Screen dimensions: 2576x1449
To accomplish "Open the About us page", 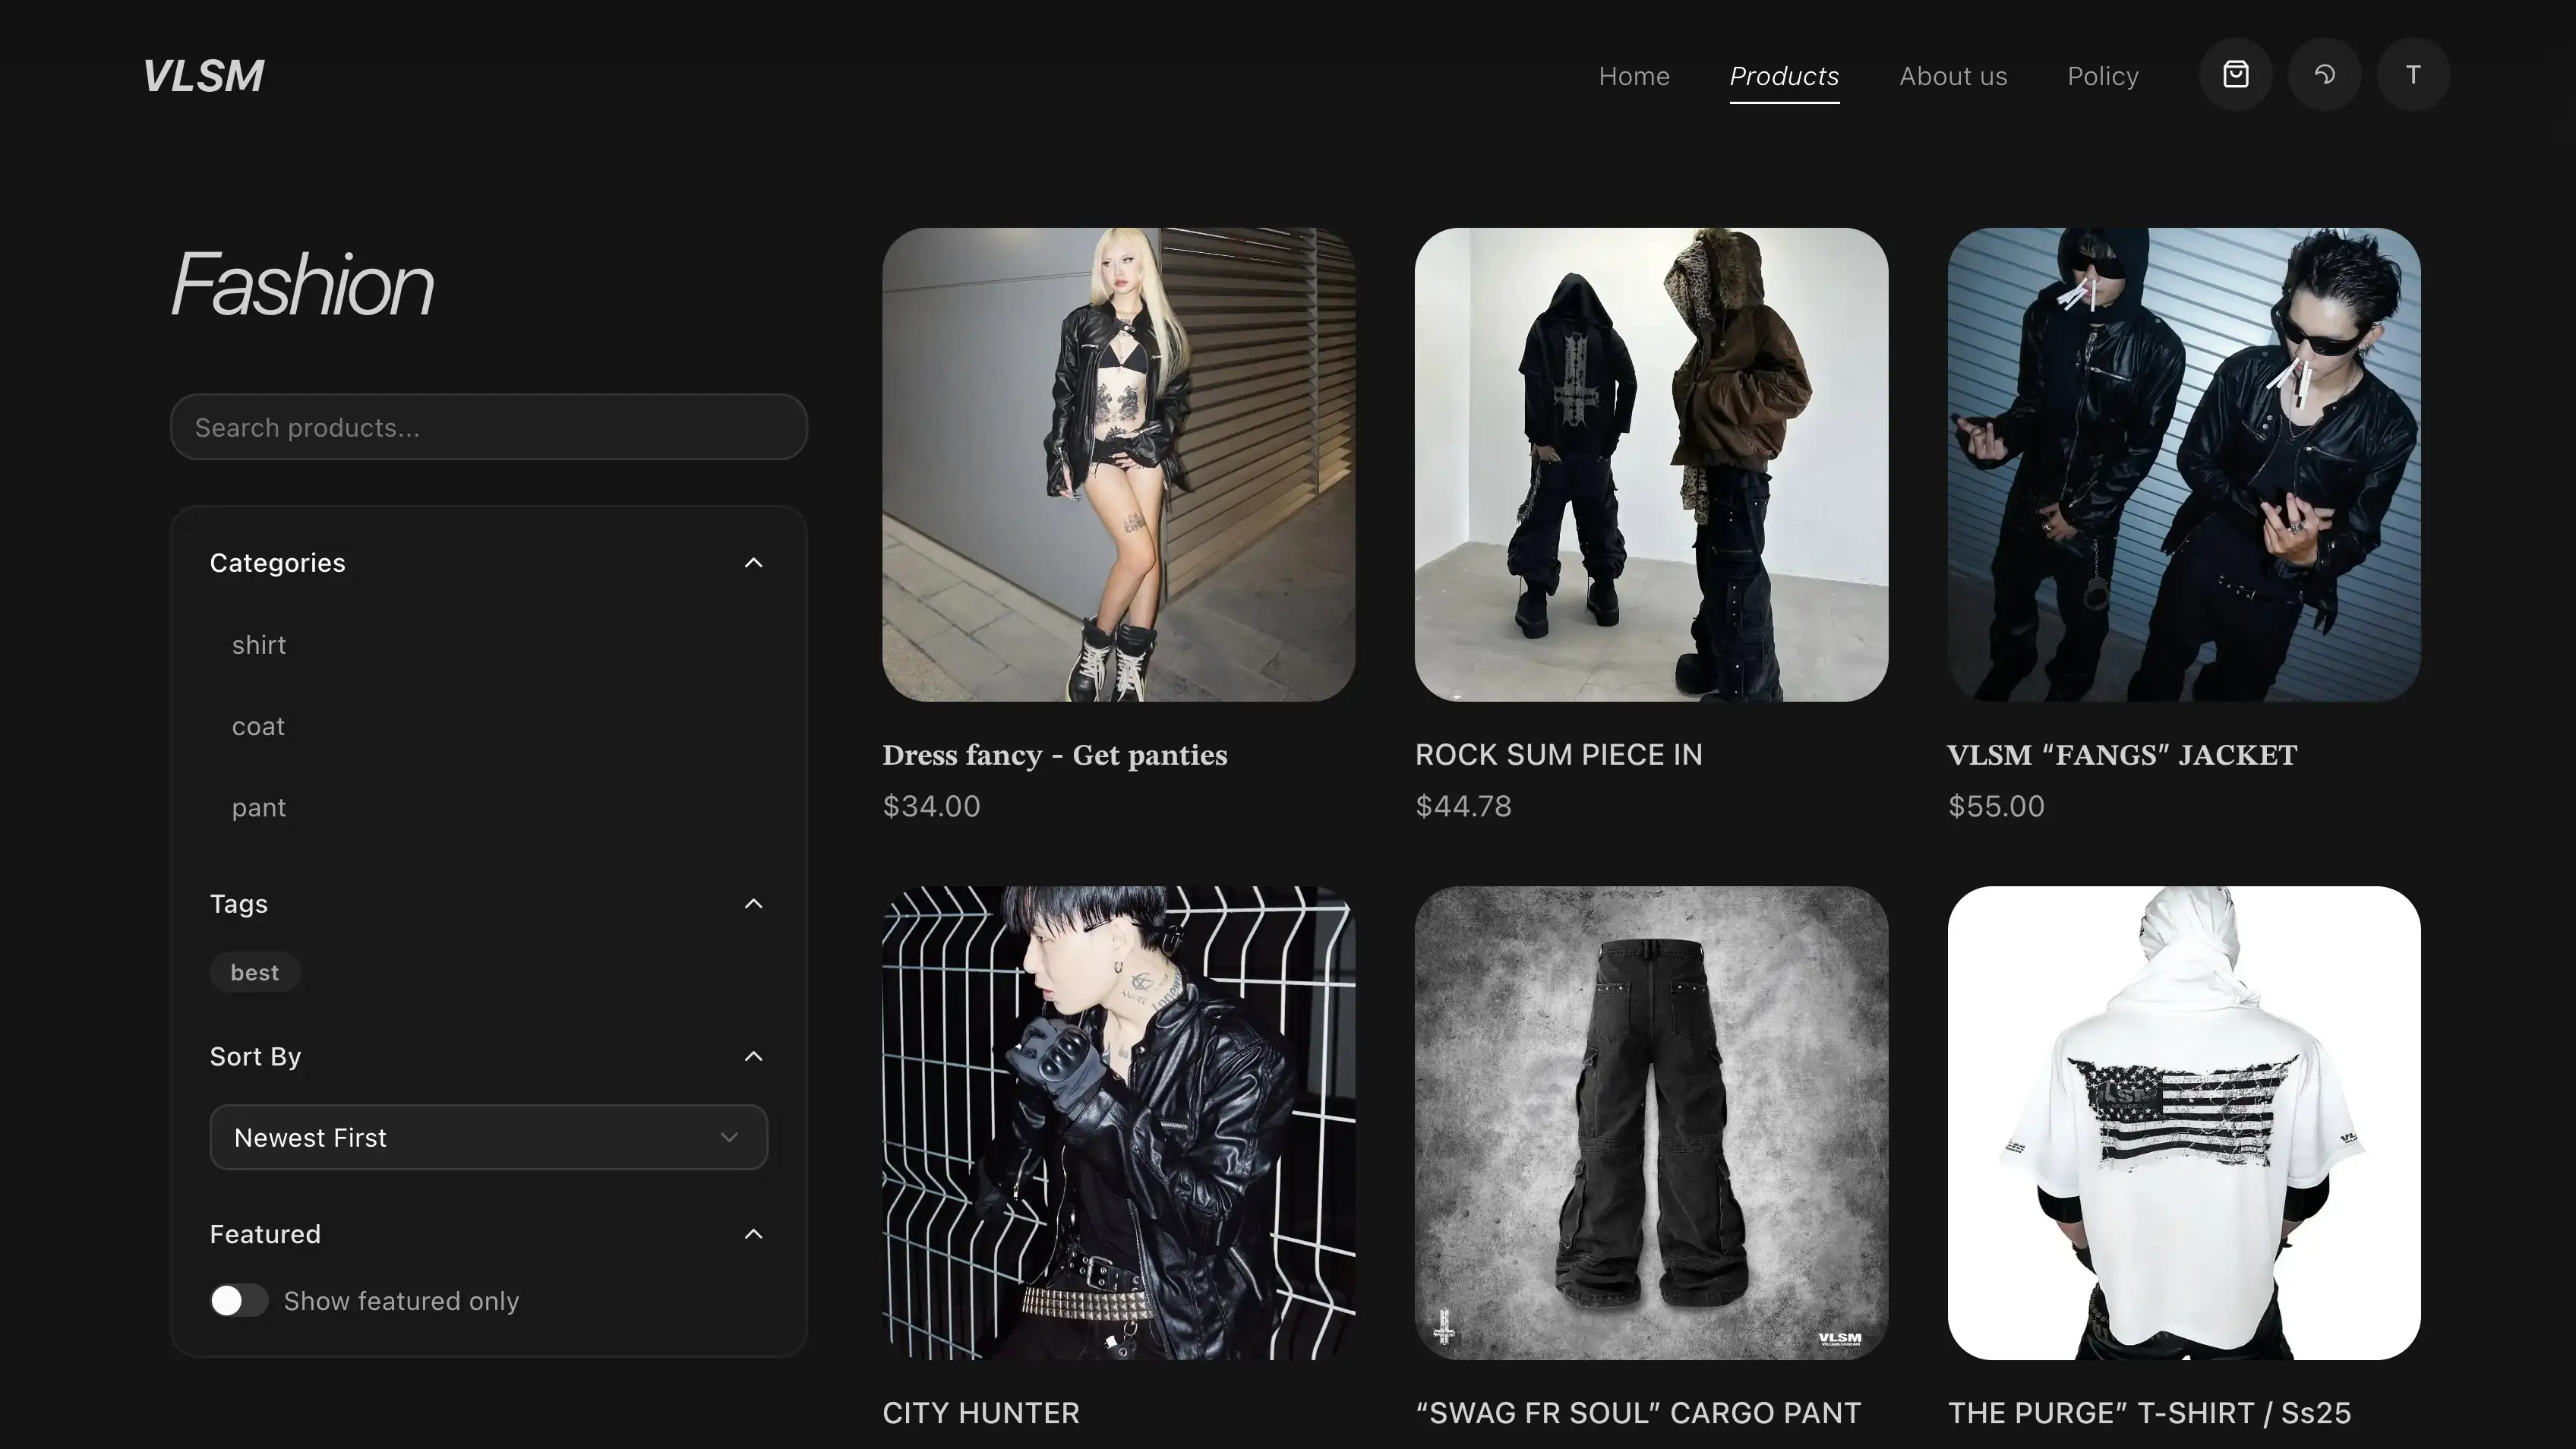I will point(1952,76).
